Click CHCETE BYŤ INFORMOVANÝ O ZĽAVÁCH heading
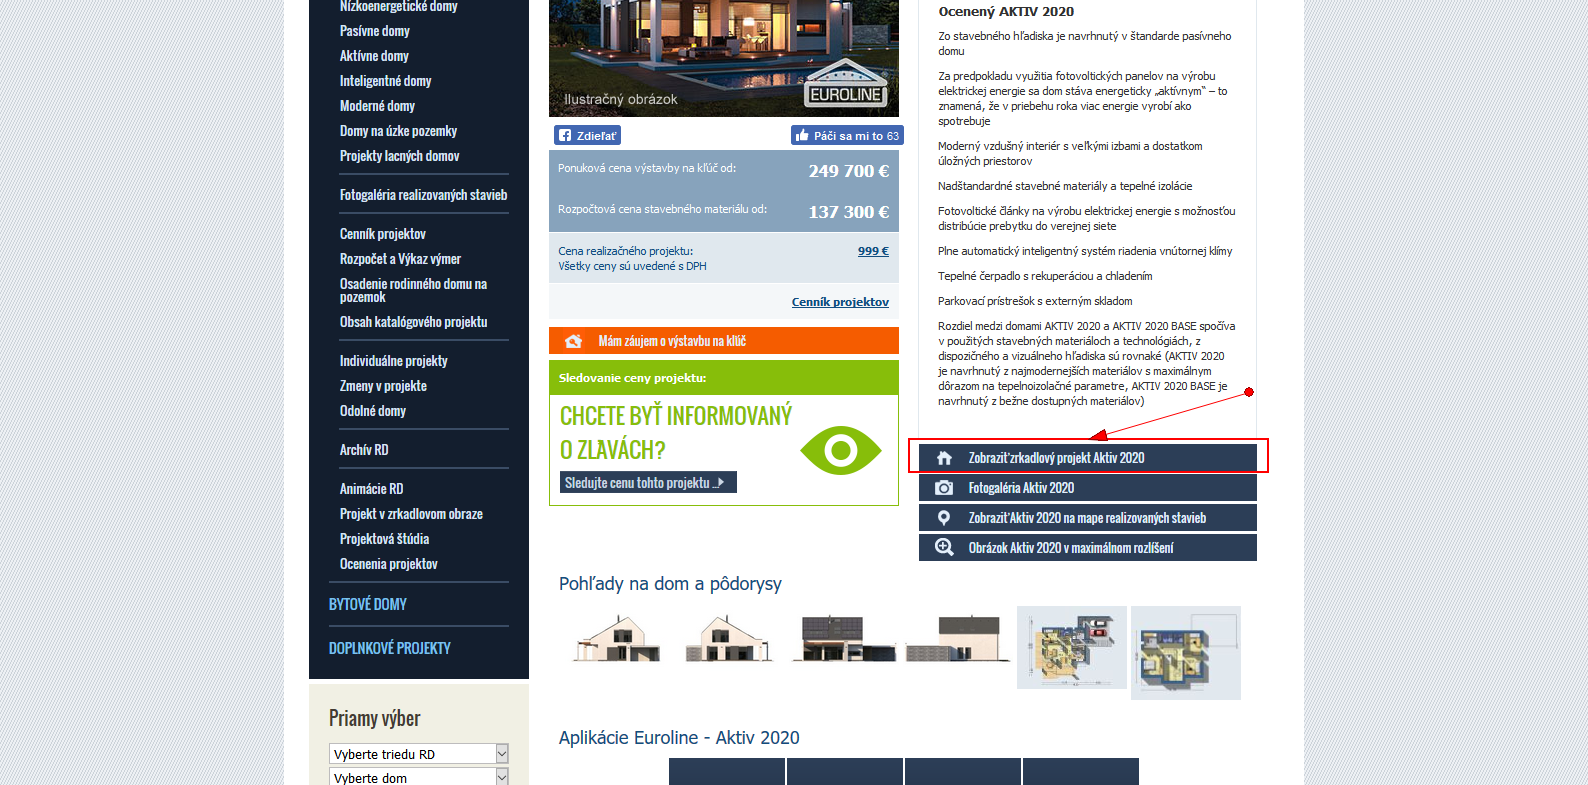 pyautogui.click(x=676, y=432)
